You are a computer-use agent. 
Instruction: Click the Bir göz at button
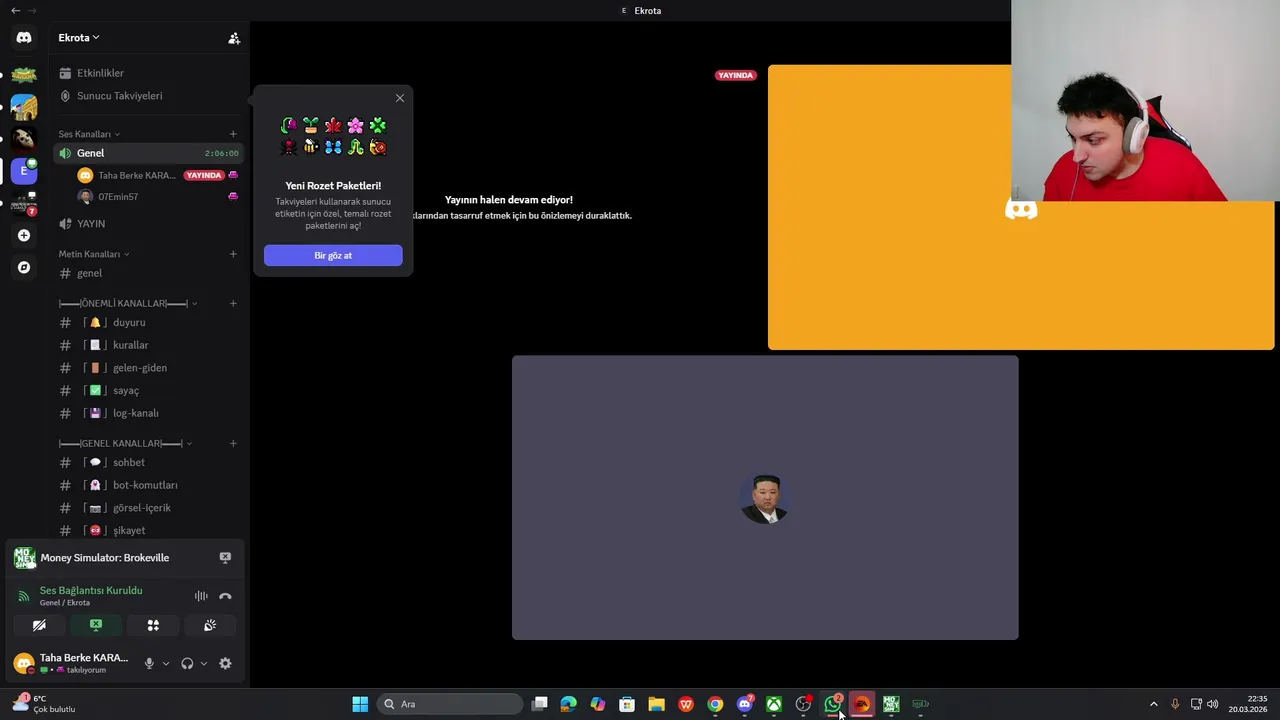(333, 255)
